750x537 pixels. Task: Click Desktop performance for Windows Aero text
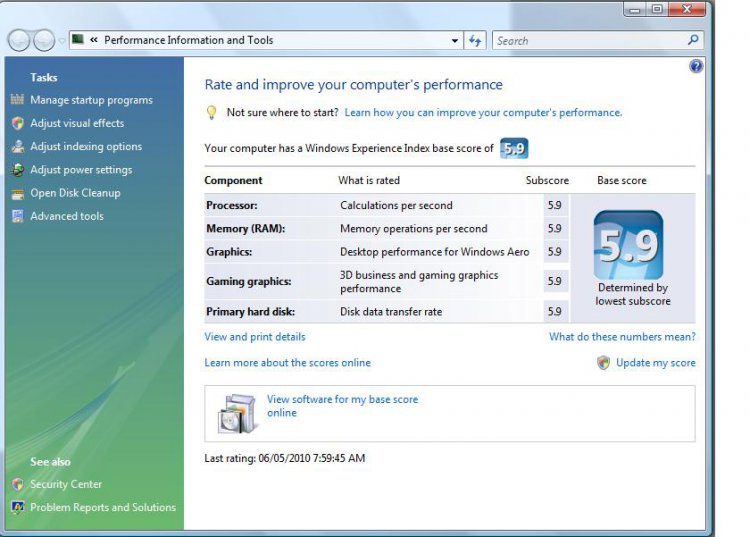(x=435, y=252)
